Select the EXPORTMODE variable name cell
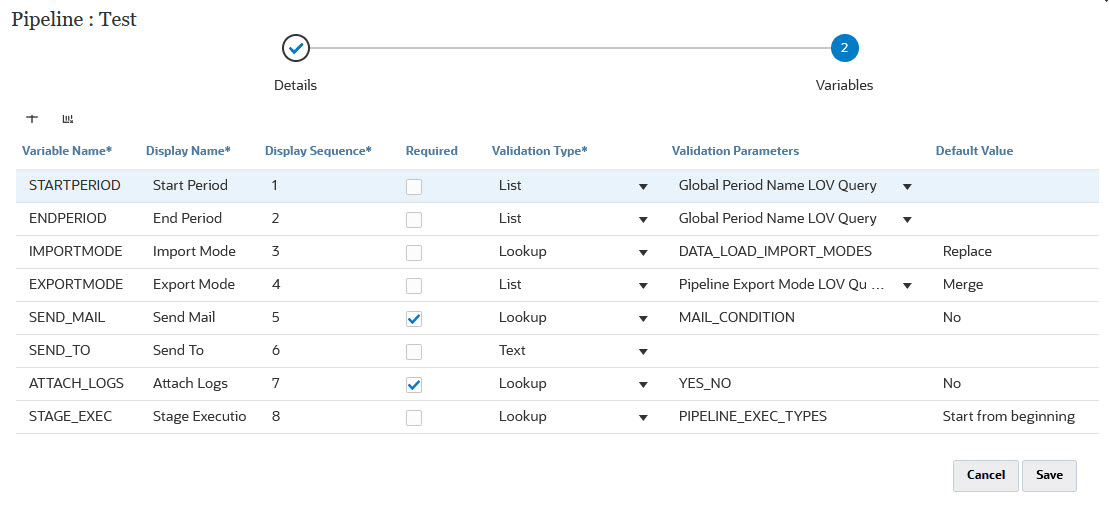This screenshot has width=1109, height=507. (76, 284)
